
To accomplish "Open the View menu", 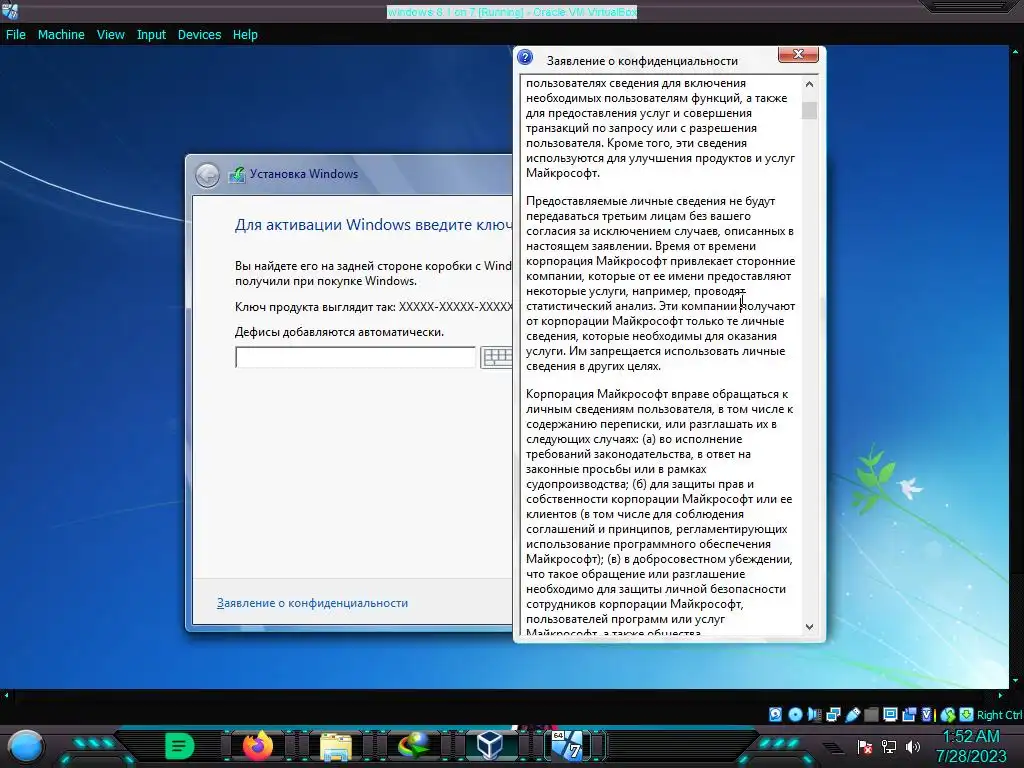I will pyautogui.click(x=110, y=35).
